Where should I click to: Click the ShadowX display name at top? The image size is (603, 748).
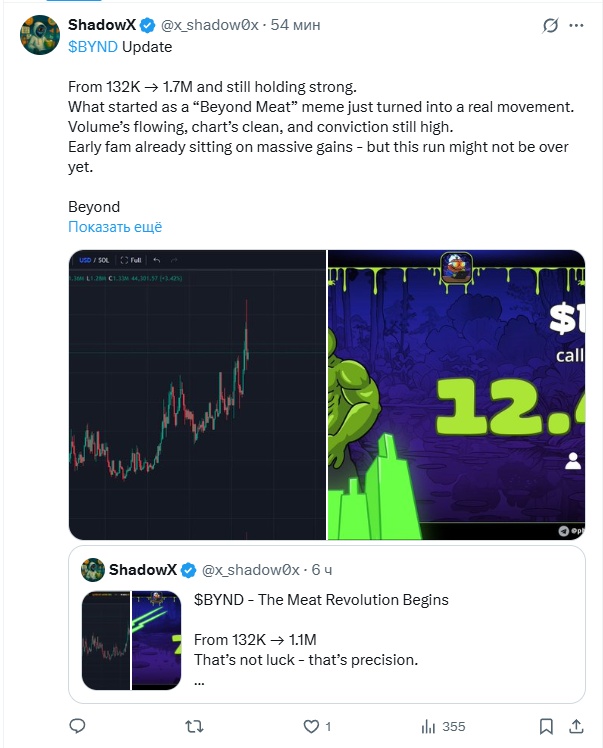(x=102, y=25)
